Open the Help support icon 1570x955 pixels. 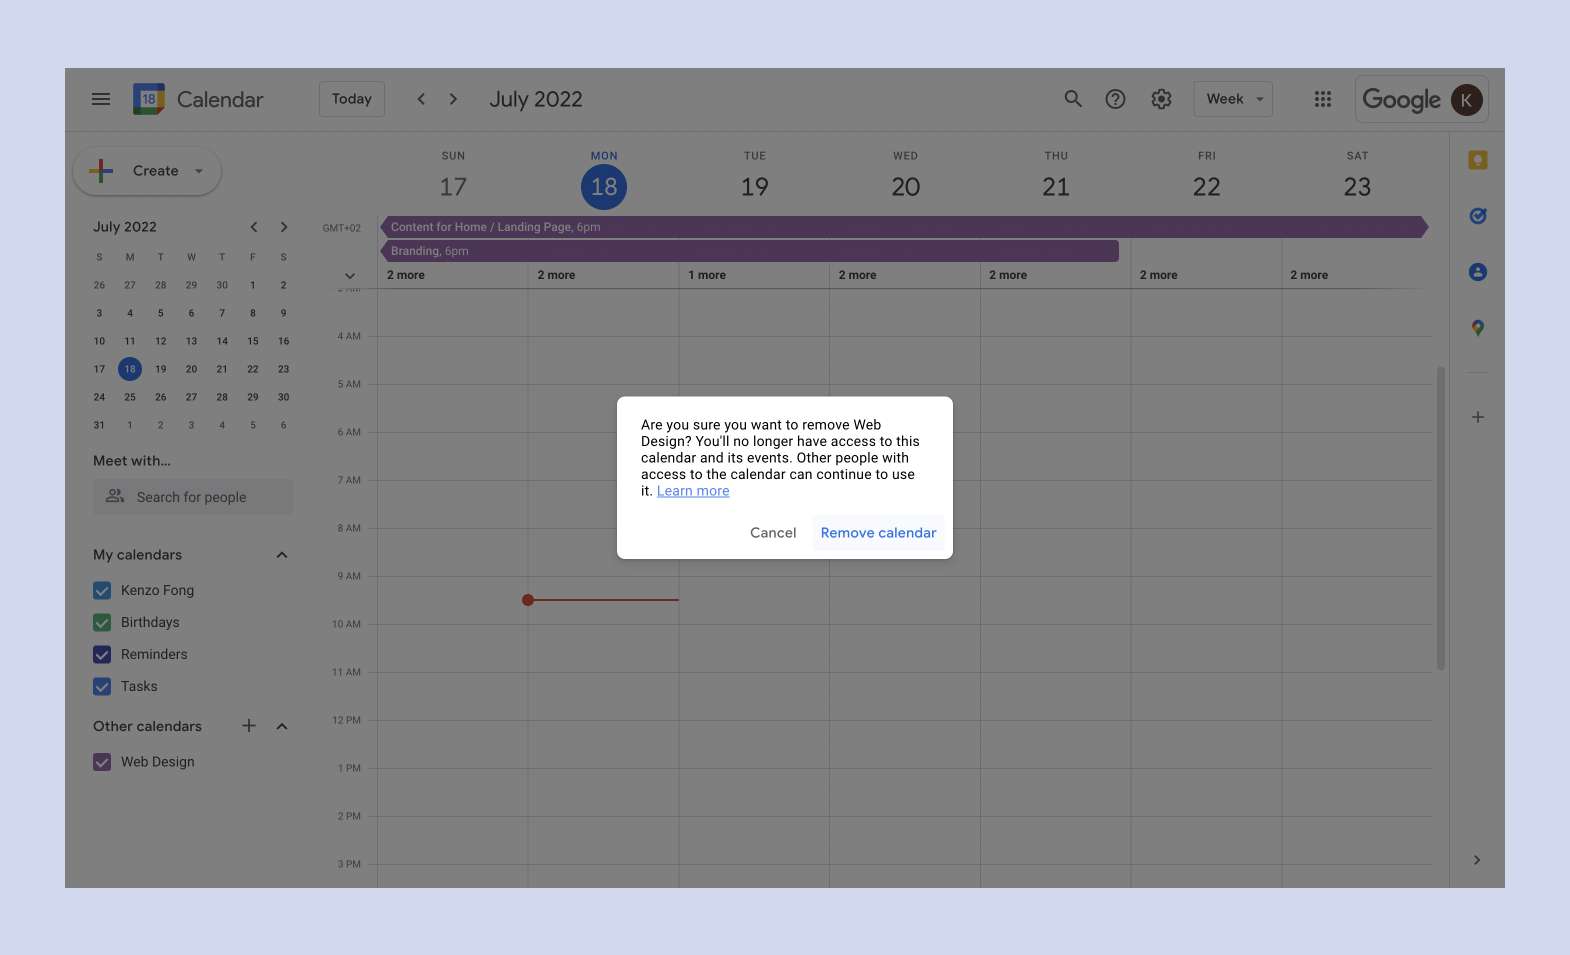coord(1115,99)
